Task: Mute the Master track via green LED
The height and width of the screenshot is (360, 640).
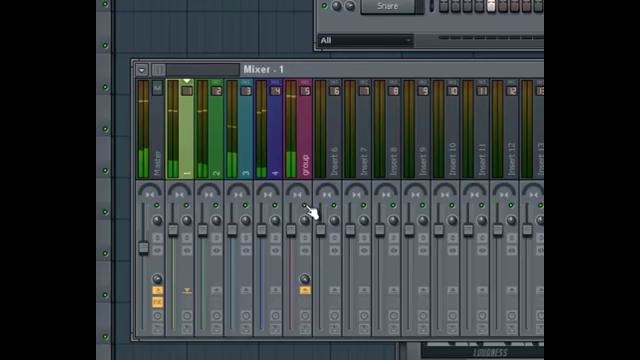Action: pos(157,205)
